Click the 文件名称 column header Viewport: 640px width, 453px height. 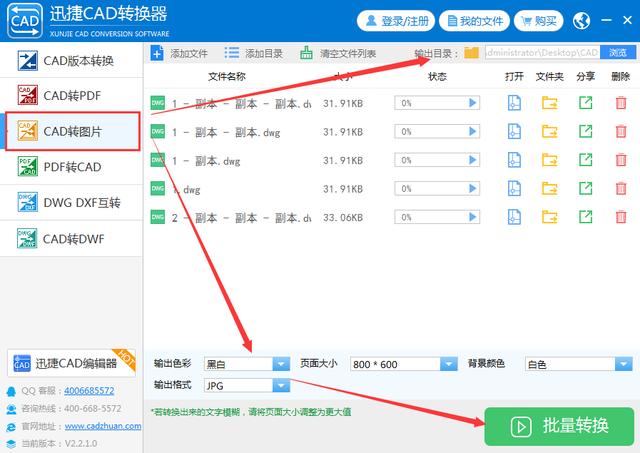[227, 76]
